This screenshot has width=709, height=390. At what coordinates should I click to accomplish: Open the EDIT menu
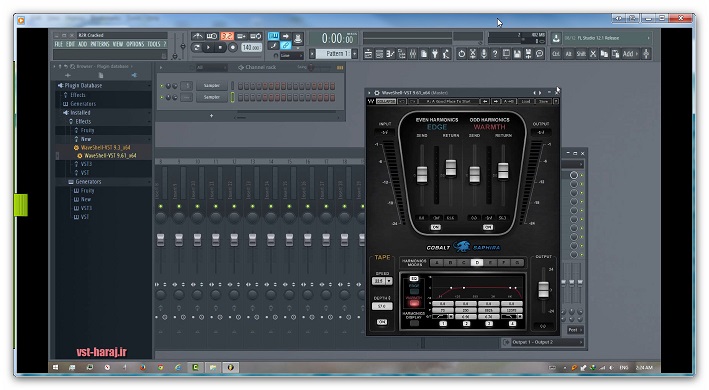point(71,44)
